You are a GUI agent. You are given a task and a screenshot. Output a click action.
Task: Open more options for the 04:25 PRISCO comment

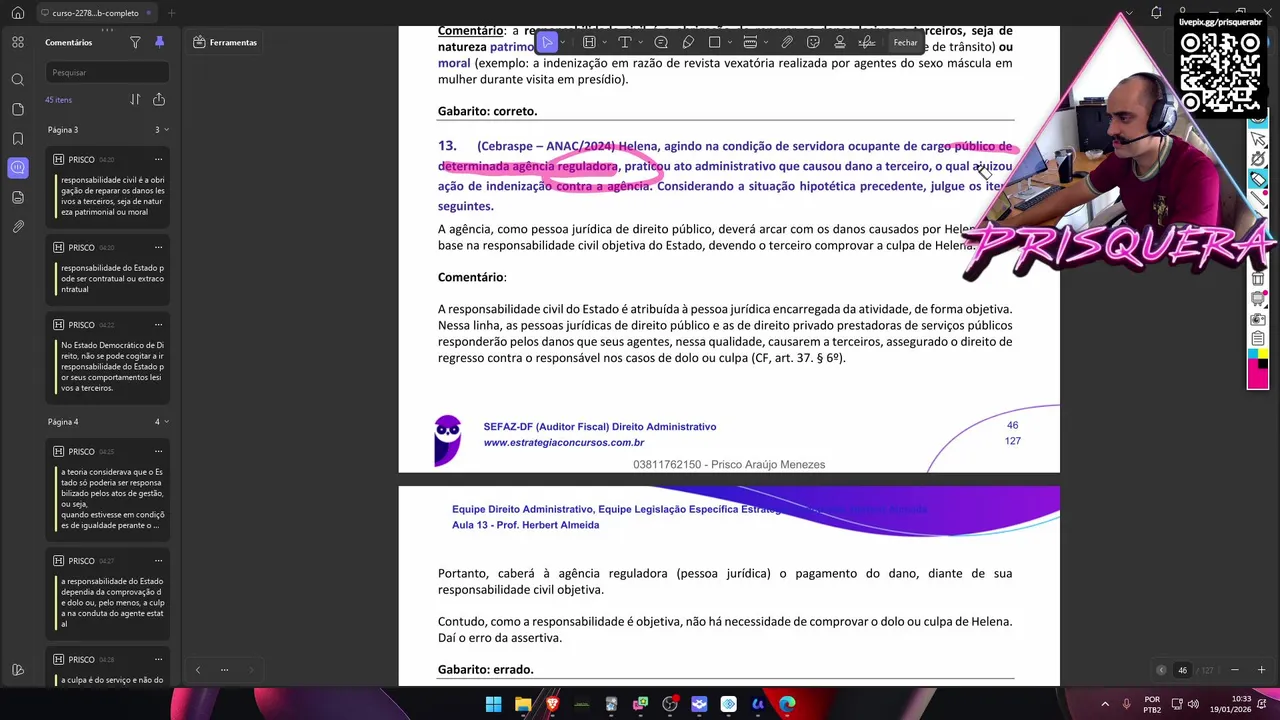158,451
